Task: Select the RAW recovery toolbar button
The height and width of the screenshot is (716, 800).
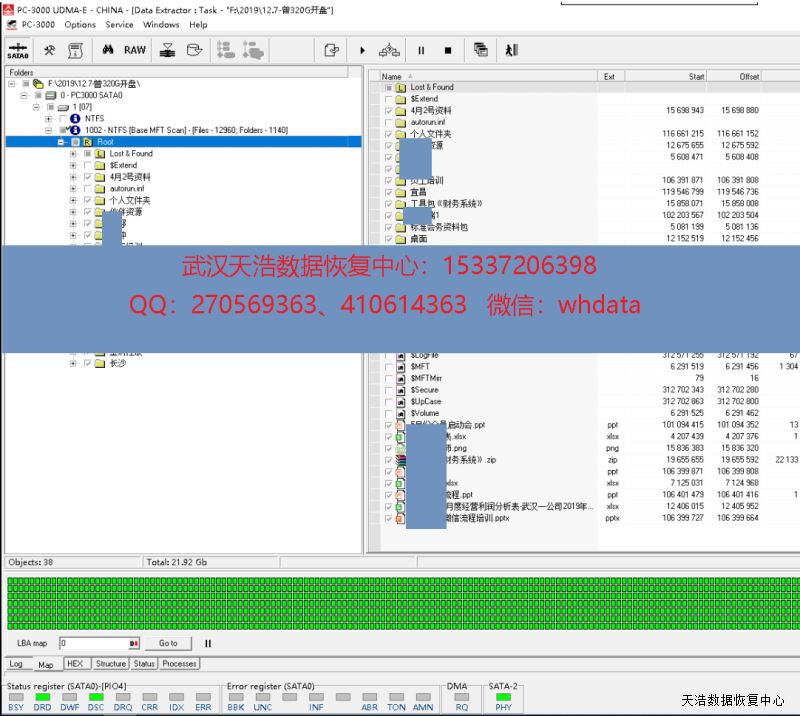Action: point(134,50)
